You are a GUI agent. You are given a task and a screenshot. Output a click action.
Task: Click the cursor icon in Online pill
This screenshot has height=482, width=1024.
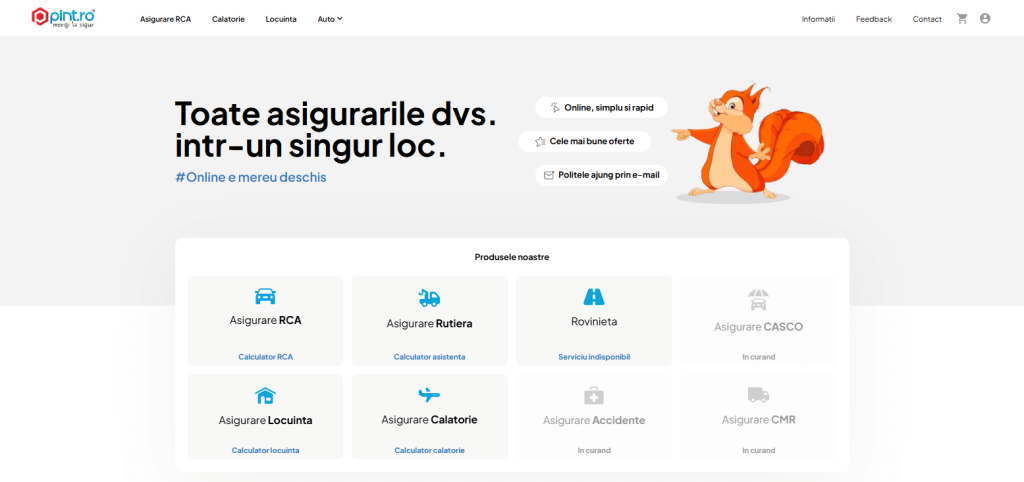click(555, 108)
